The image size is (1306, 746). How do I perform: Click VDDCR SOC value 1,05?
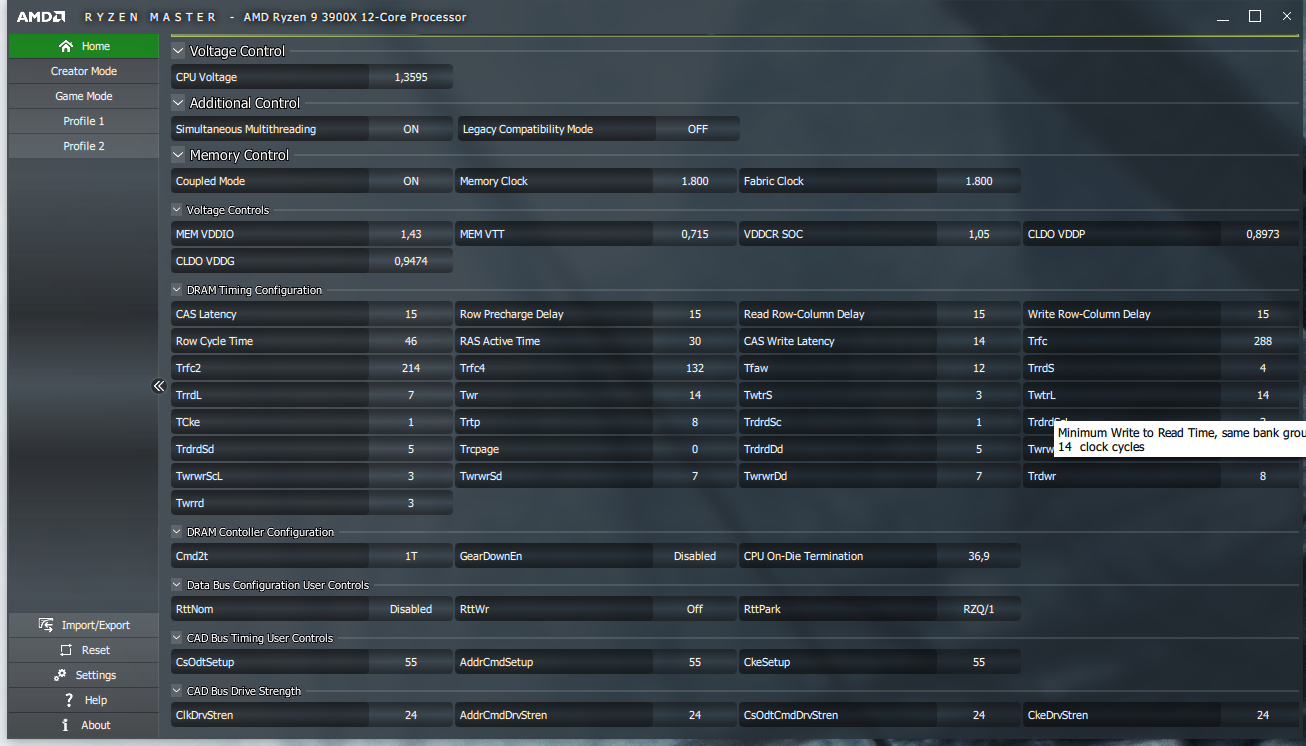tap(979, 234)
